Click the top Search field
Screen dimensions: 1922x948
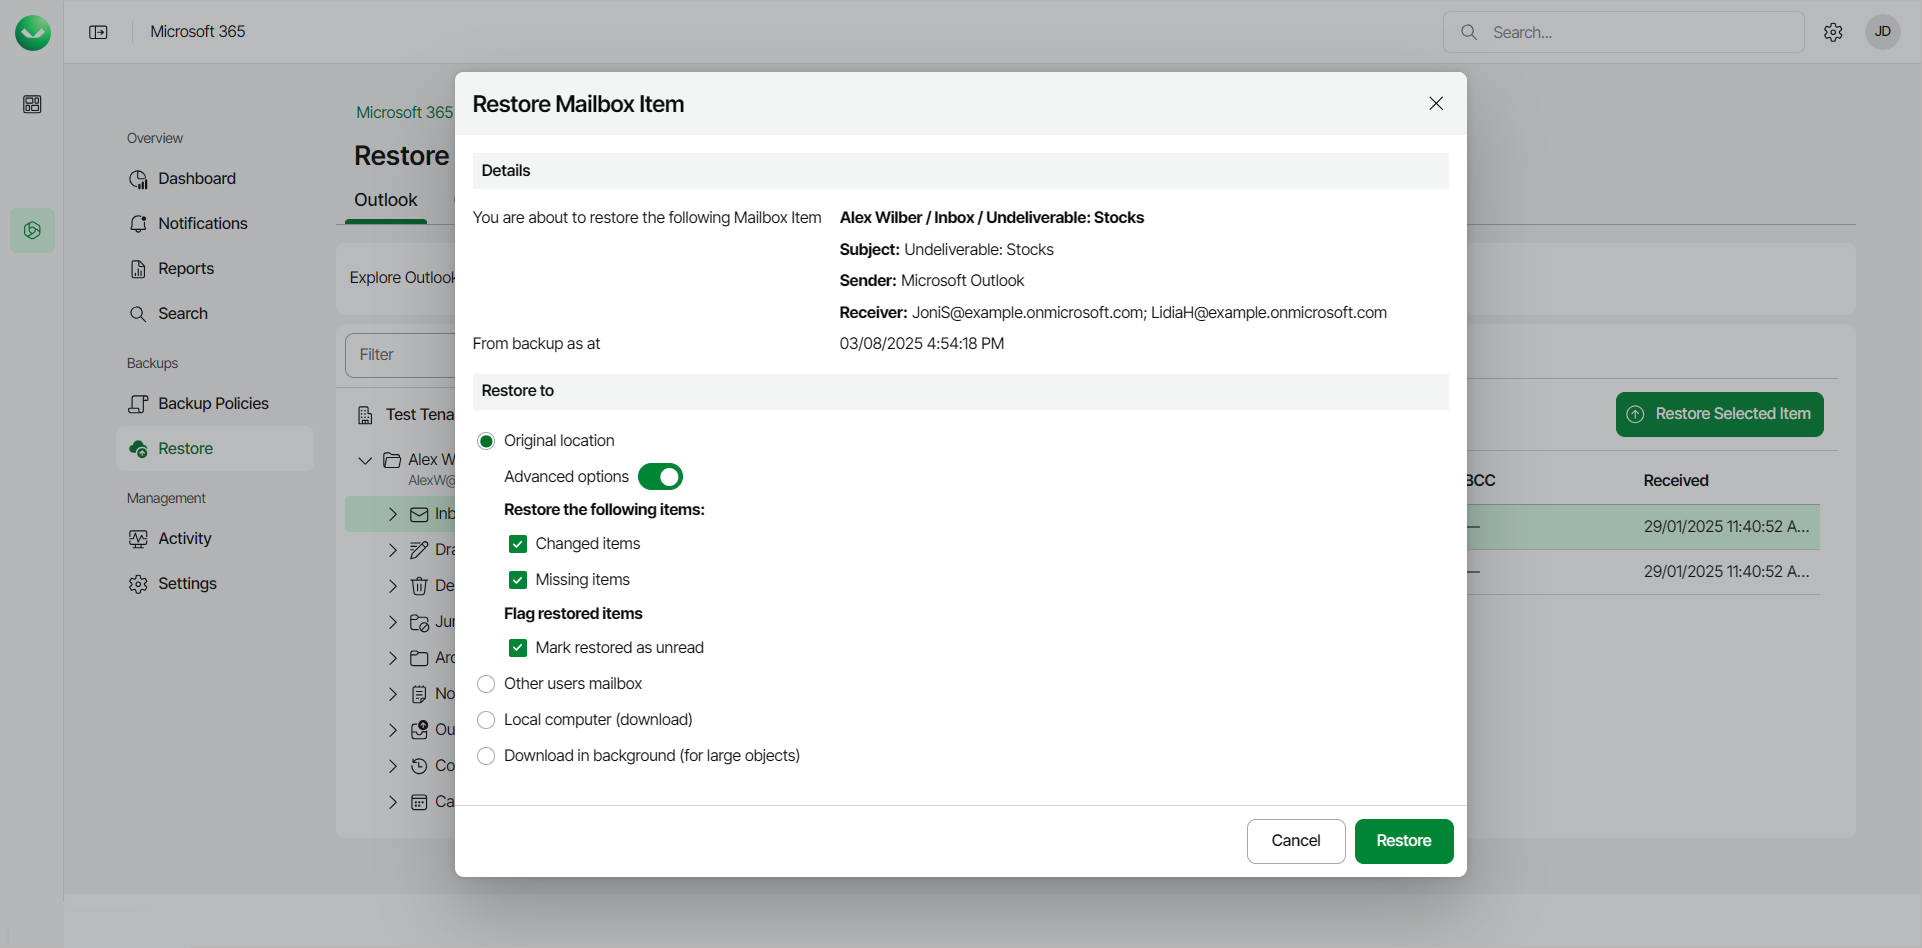(x=1640, y=32)
